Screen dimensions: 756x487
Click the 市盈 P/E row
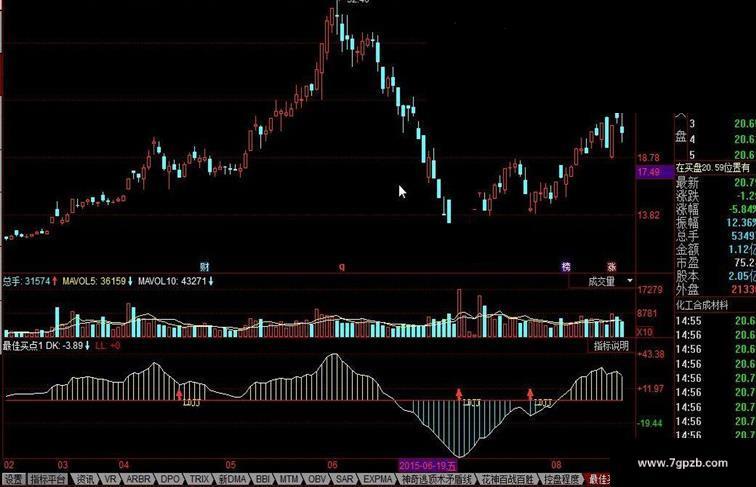coord(715,263)
